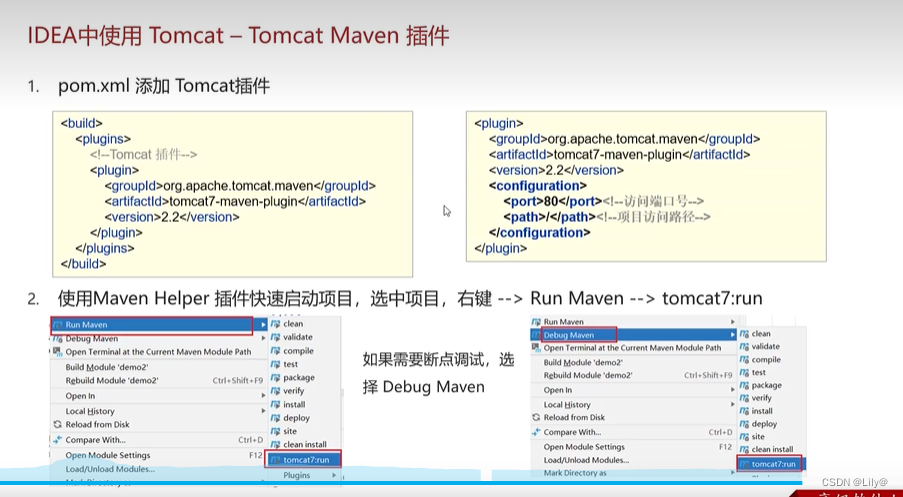Choose Build Module 'demo2' in right menu

click(x=583, y=362)
